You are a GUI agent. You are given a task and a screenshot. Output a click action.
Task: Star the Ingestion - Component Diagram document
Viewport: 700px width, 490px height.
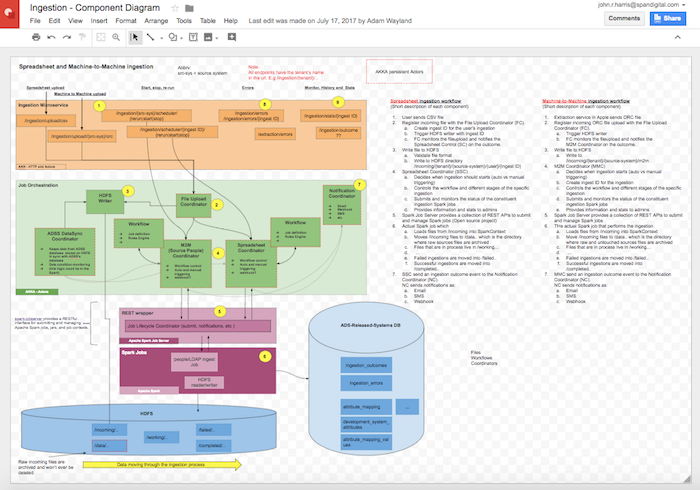[175, 8]
